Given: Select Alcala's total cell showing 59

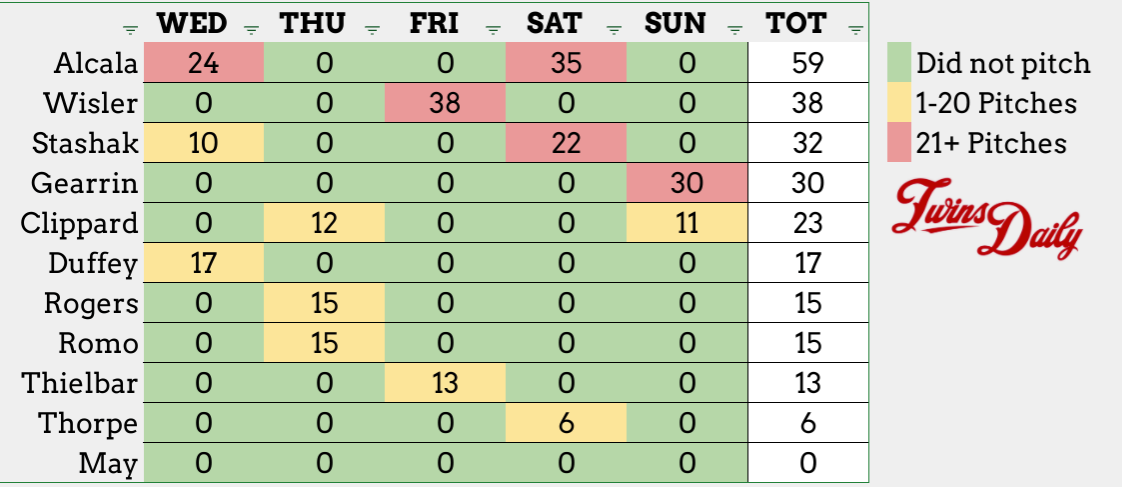Looking at the screenshot, I should (x=807, y=64).
